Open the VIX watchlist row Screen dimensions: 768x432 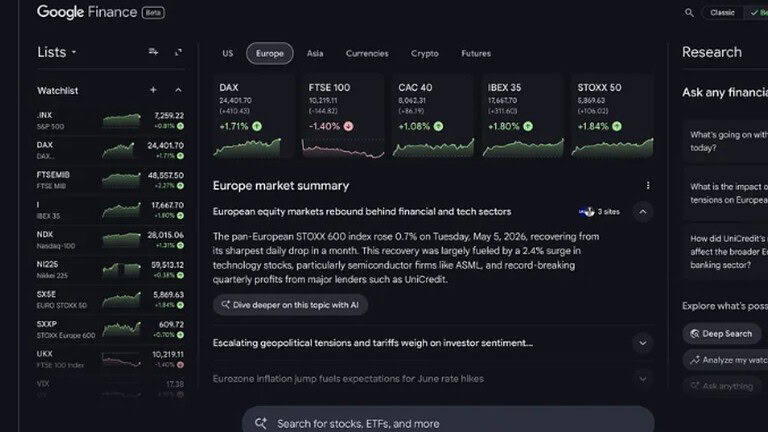(110, 388)
